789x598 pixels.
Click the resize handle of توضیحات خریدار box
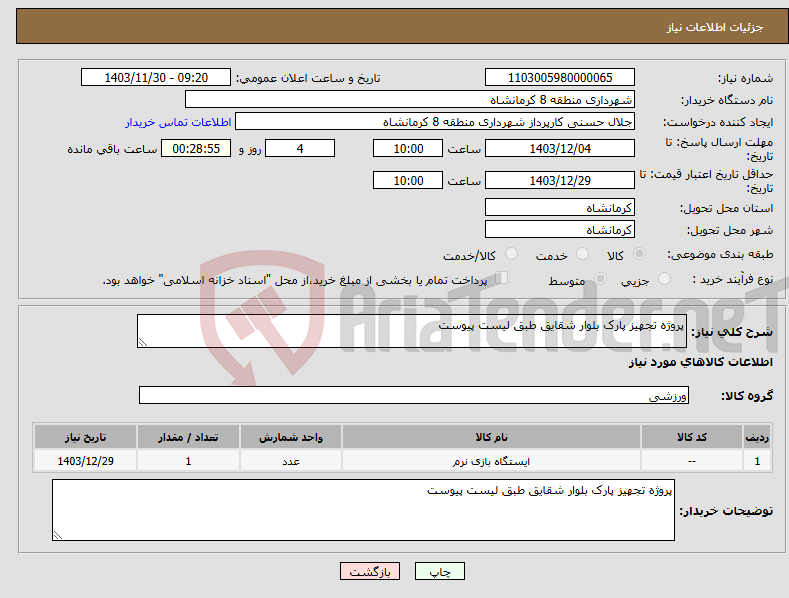[58, 536]
